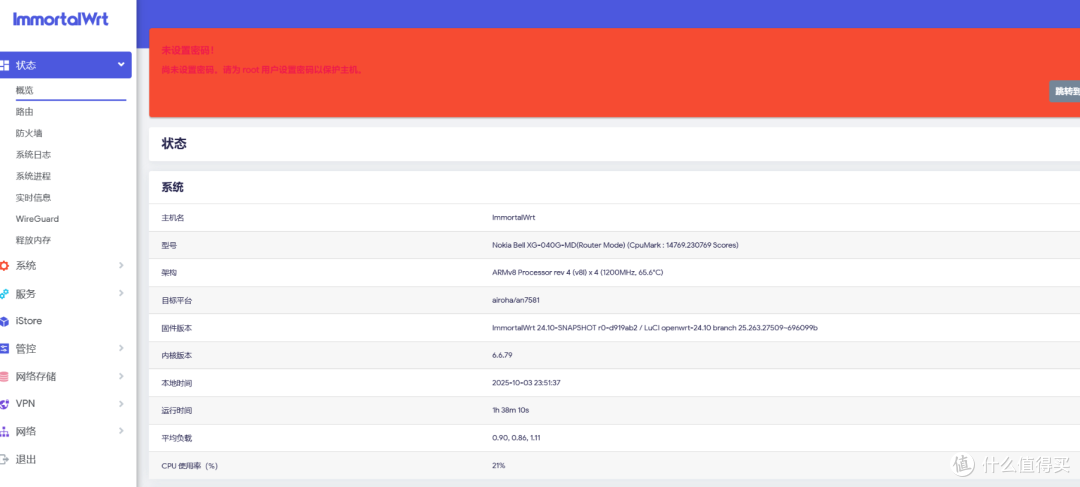Open the 路由 submenu item
The height and width of the screenshot is (487, 1080).
pos(25,112)
